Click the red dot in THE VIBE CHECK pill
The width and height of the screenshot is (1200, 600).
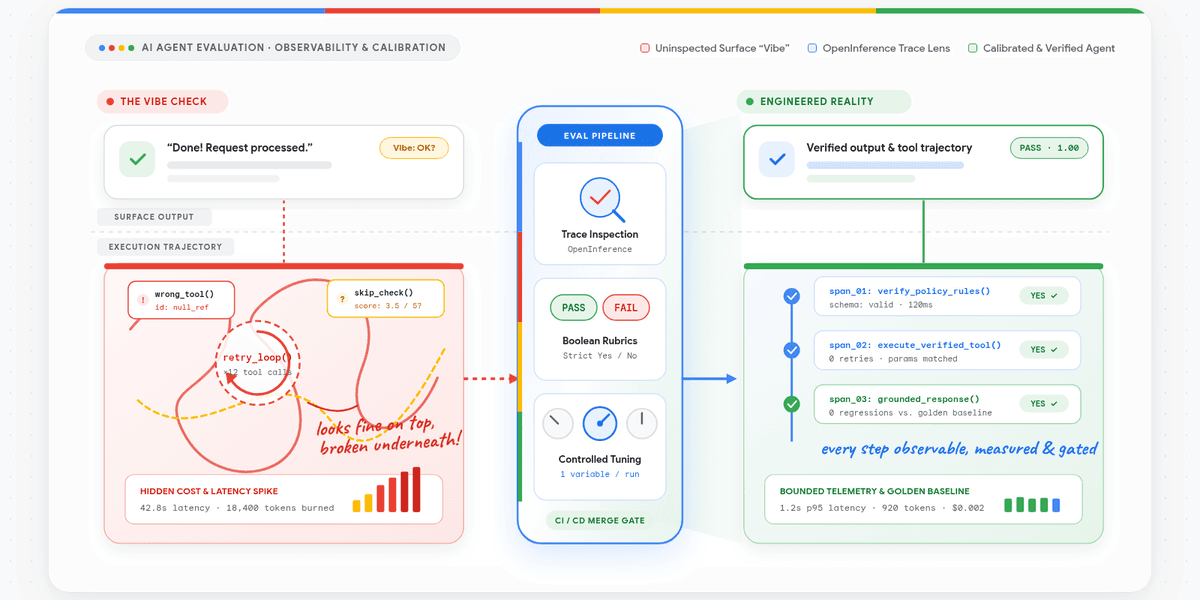pos(110,102)
